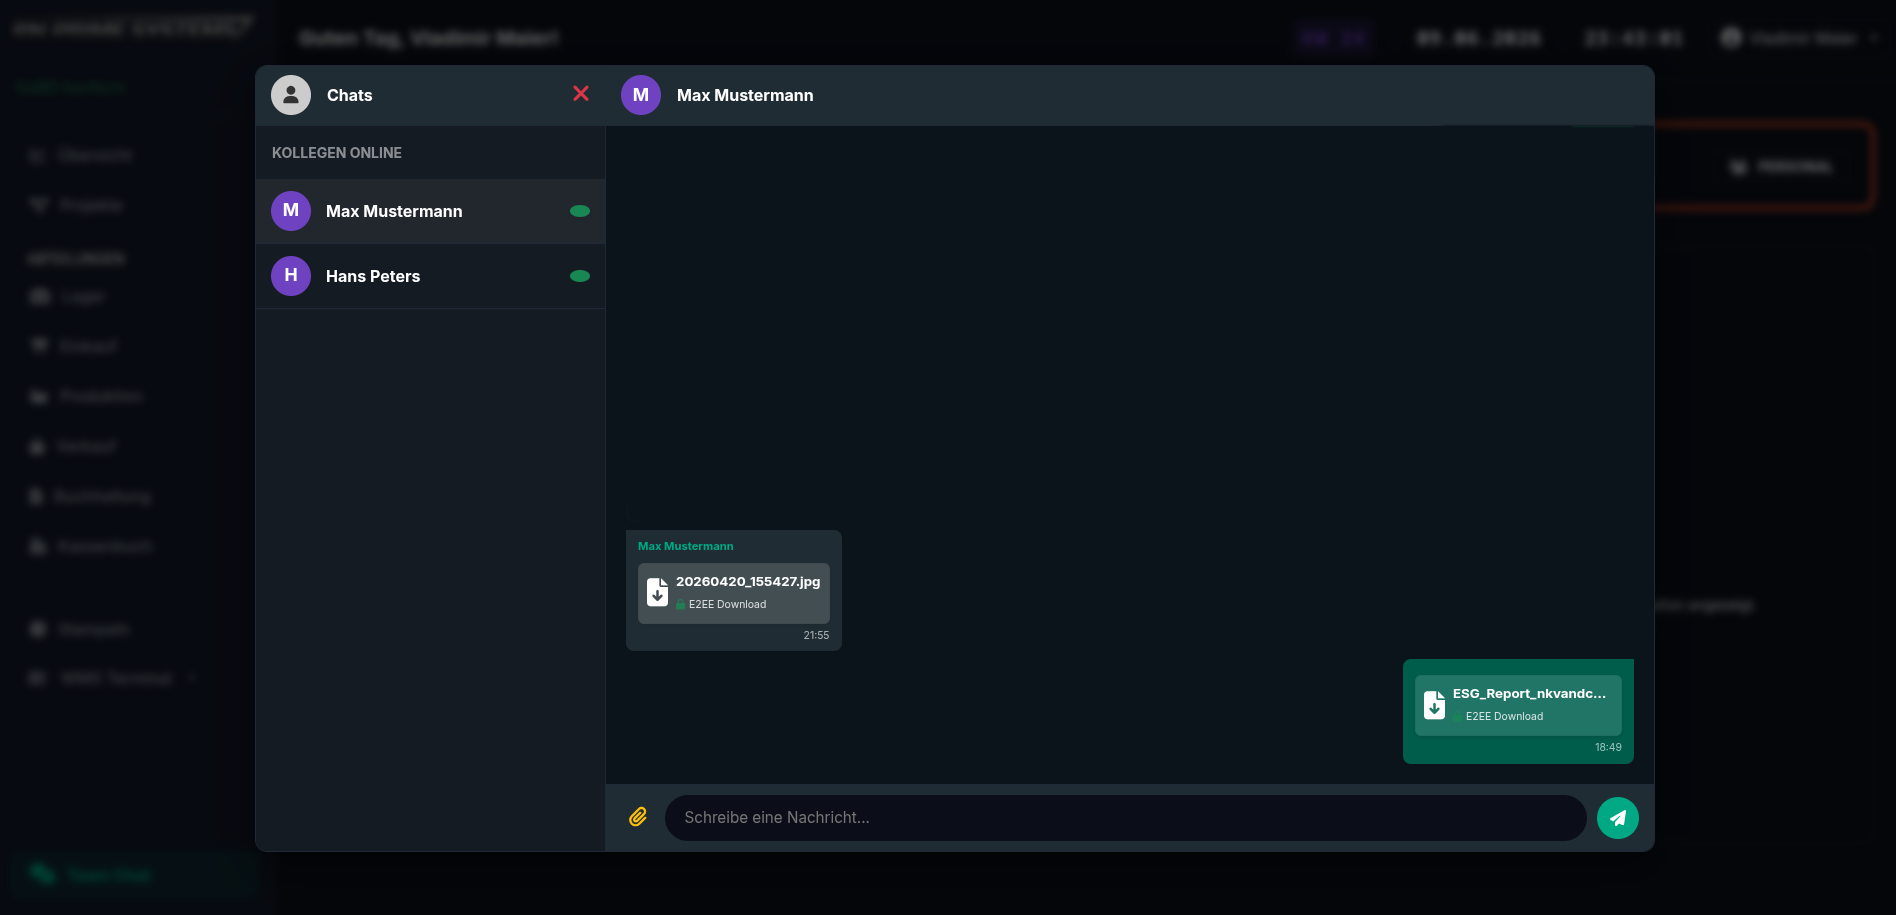Open chat with Hans Peters
This screenshot has width=1896, height=915.
coord(430,276)
